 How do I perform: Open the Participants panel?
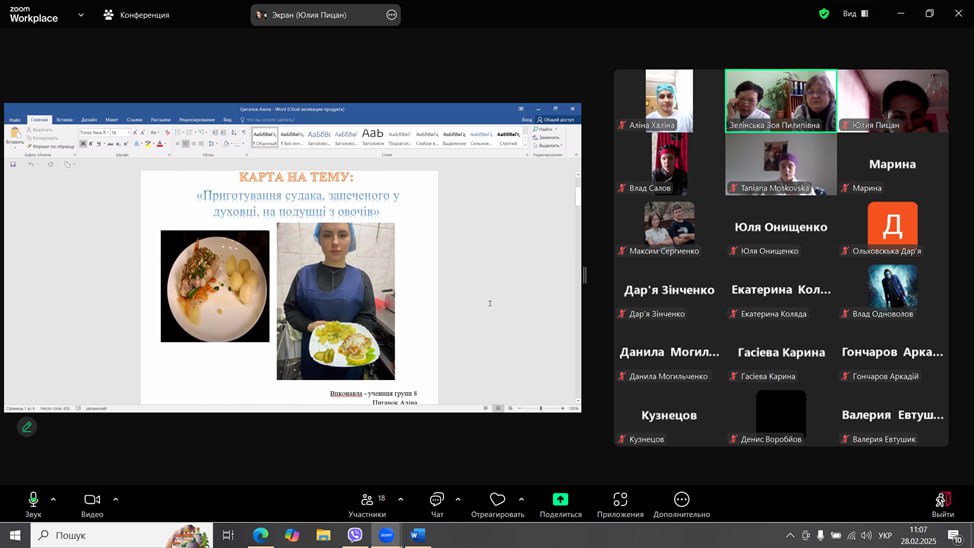(367, 501)
